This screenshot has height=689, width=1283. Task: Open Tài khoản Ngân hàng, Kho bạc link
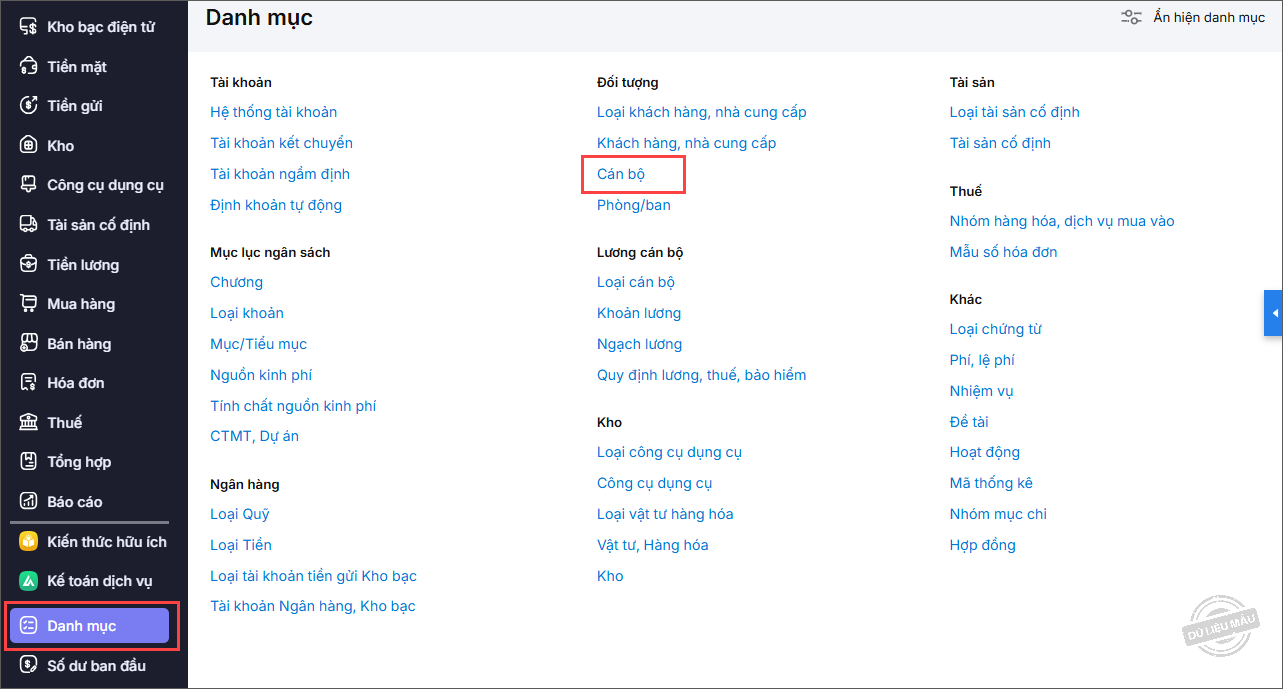click(x=313, y=606)
